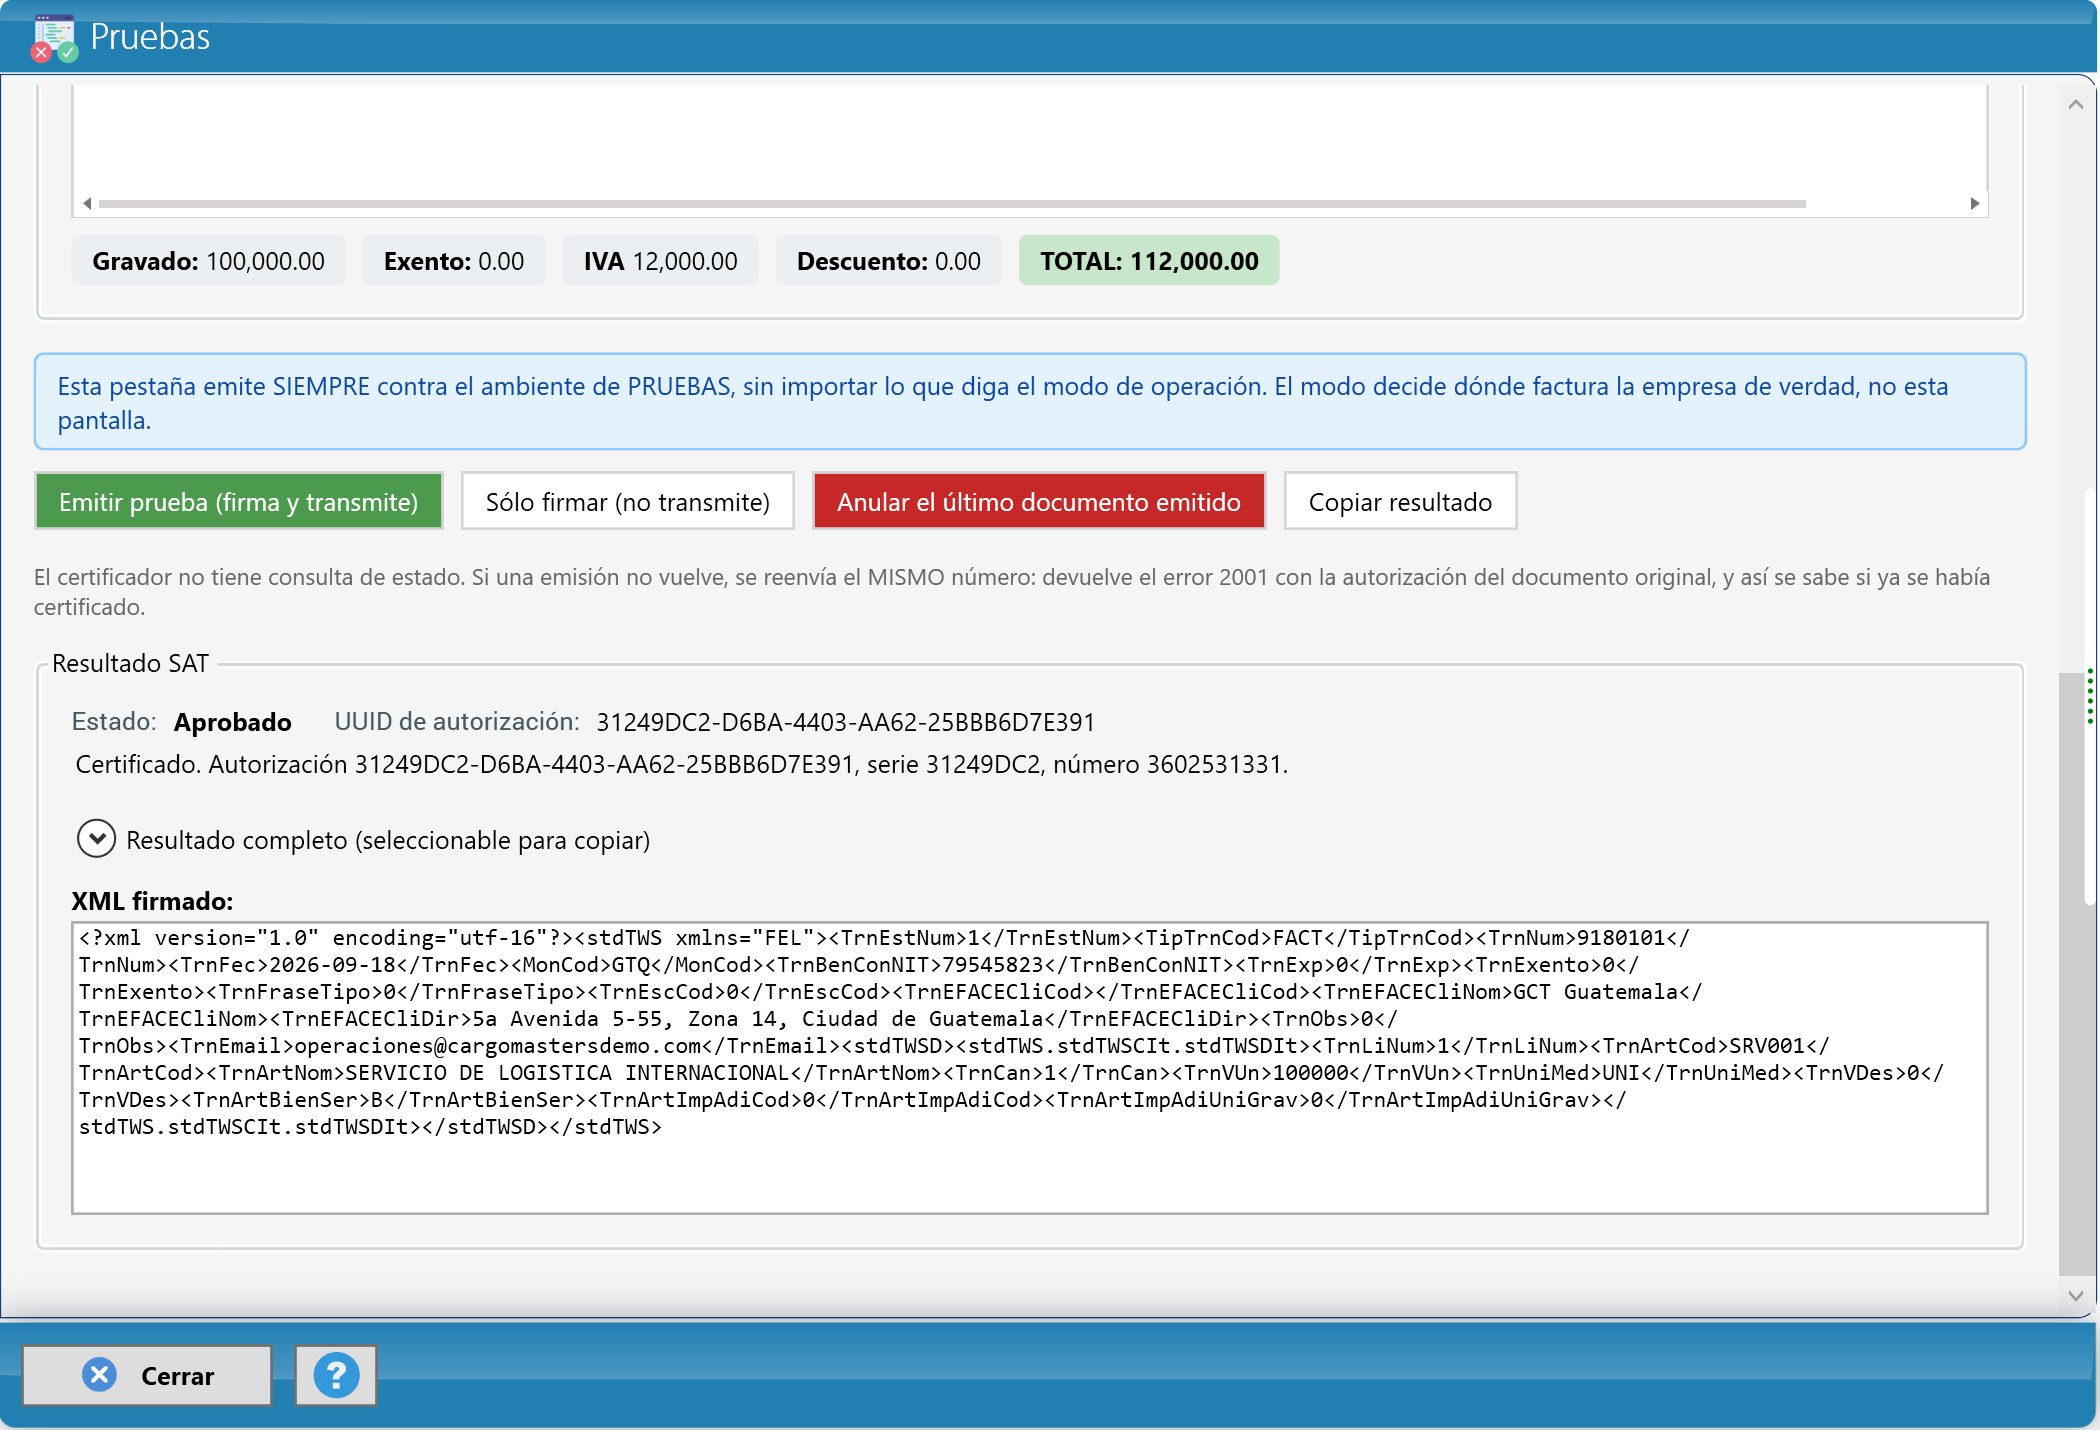Click the vertical scrollbar thumb
The image size is (2100, 1430).
(x=2072, y=975)
